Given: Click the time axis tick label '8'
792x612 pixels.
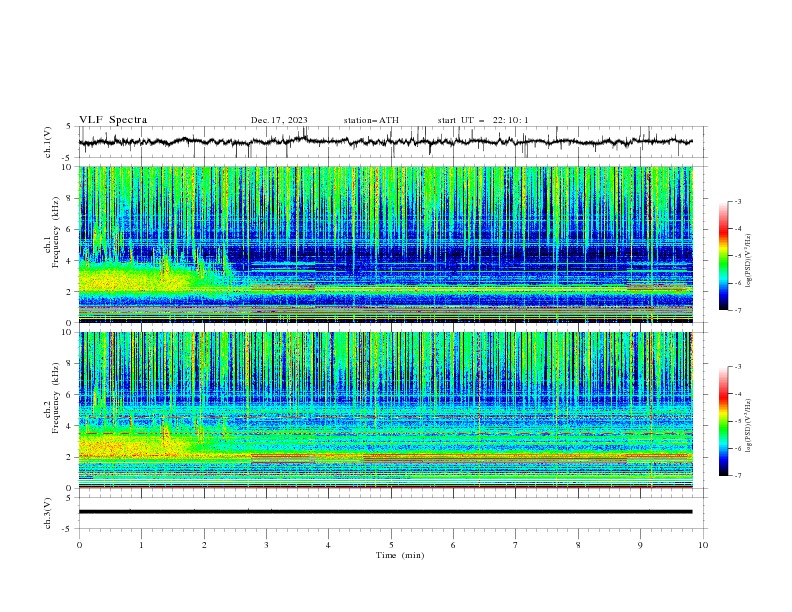Looking at the screenshot, I should pos(578,545).
